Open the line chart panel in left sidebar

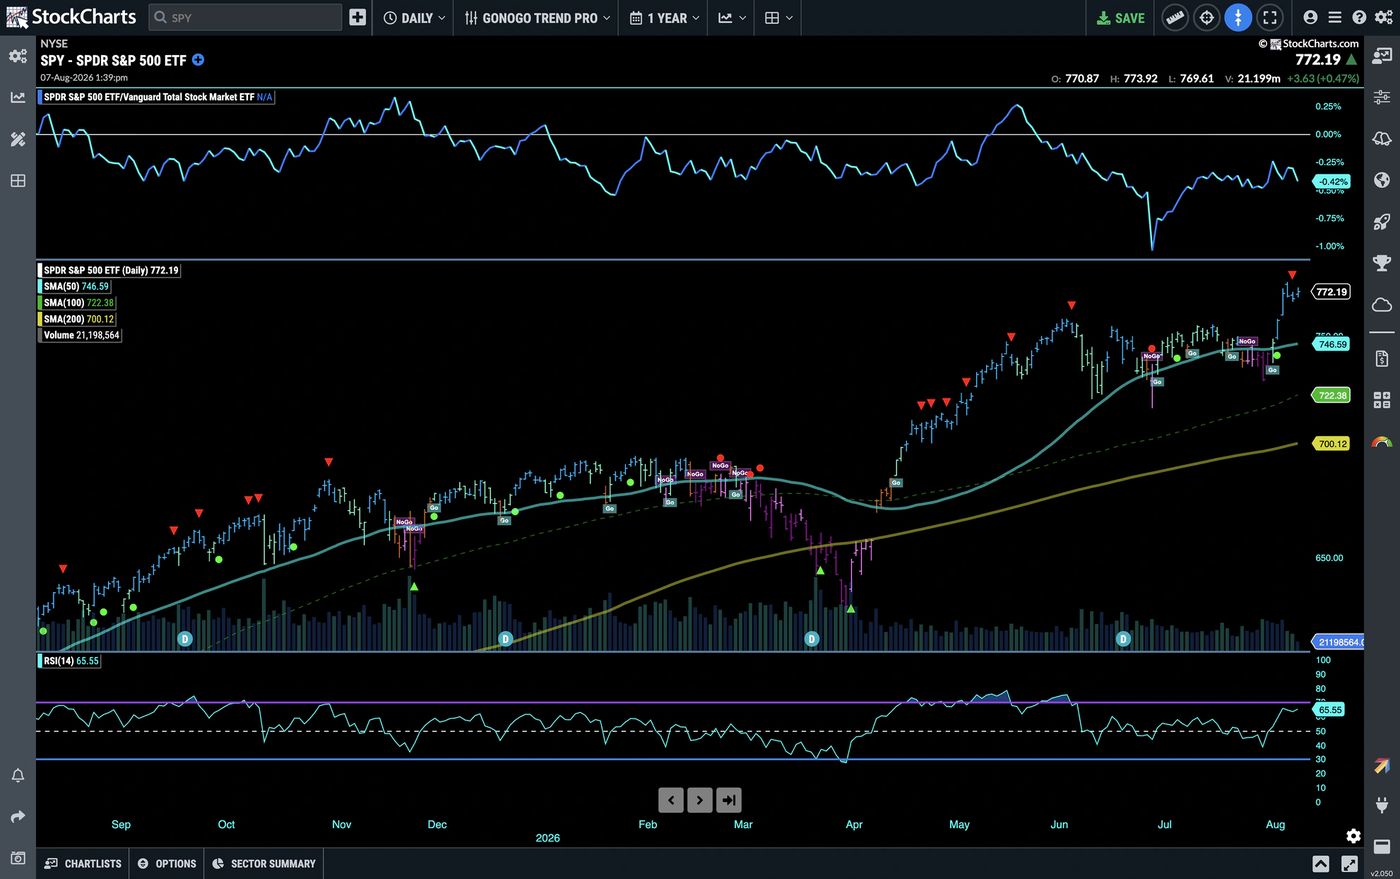click(18, 97)
